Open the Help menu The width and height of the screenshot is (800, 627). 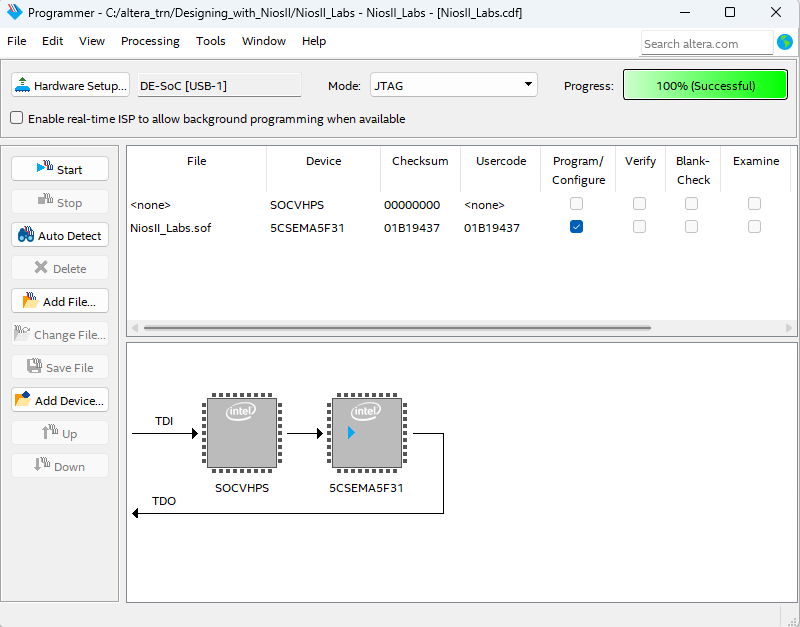pyautogui.click(x=314, y=41)
